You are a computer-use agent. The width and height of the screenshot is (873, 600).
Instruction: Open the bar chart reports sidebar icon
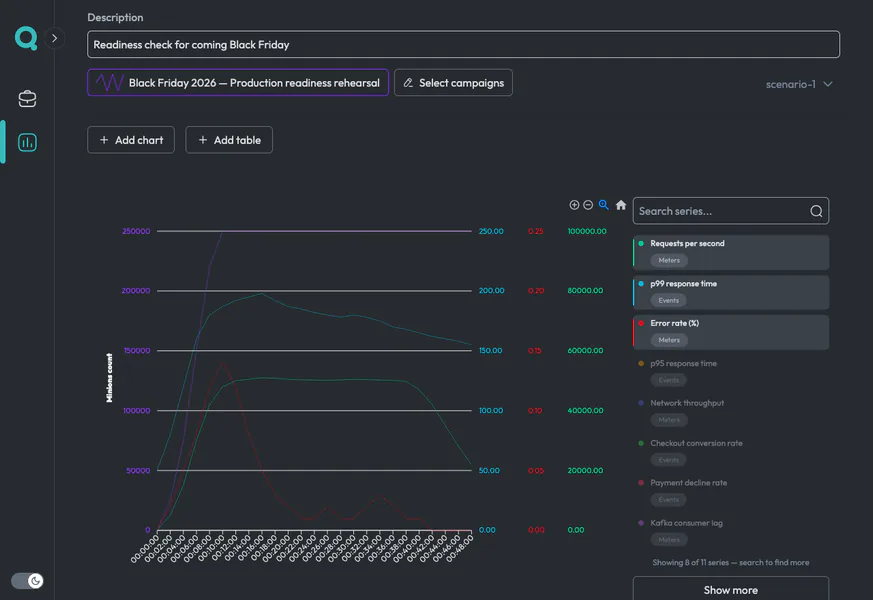27,142
